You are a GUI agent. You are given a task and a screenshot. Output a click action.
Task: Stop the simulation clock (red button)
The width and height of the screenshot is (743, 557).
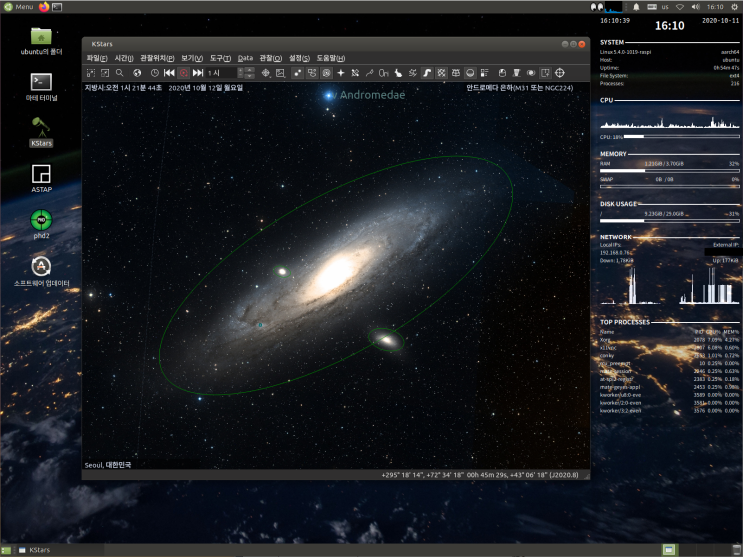184,73
